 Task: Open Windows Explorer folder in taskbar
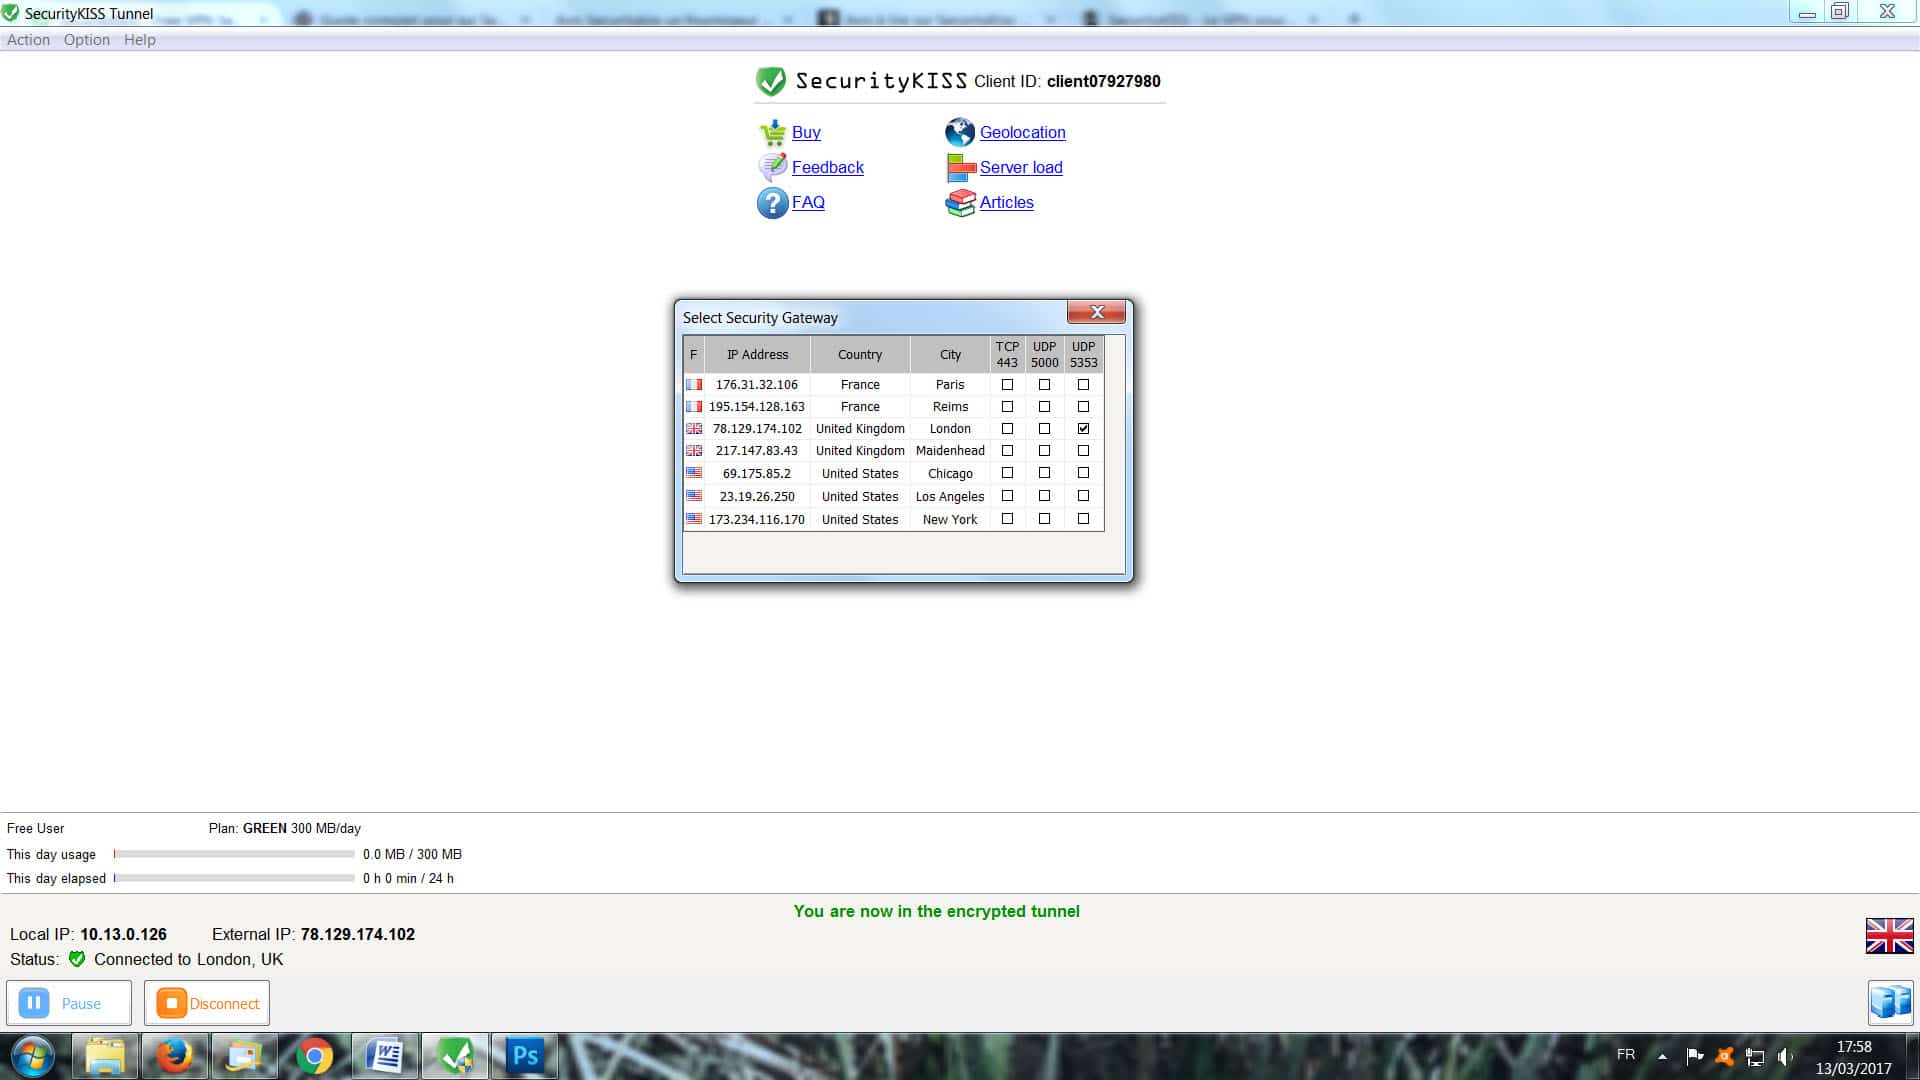coord(104,1056)
